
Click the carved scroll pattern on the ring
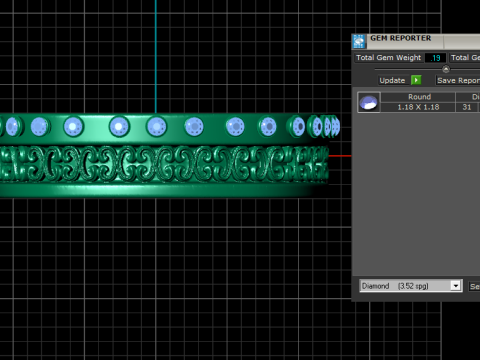[164, 164]
